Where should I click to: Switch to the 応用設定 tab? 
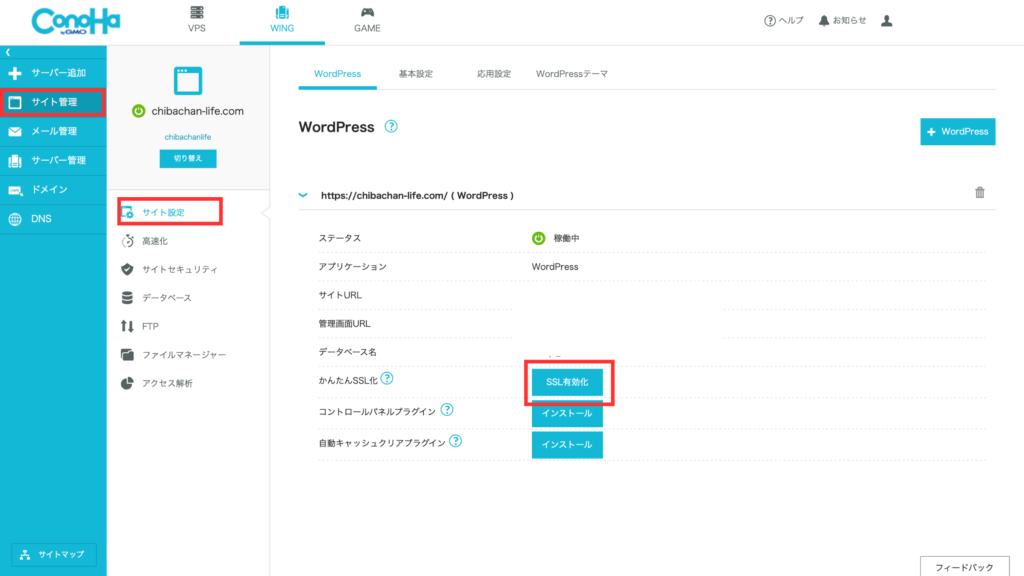pyautogui.click(x=494, y=74)
